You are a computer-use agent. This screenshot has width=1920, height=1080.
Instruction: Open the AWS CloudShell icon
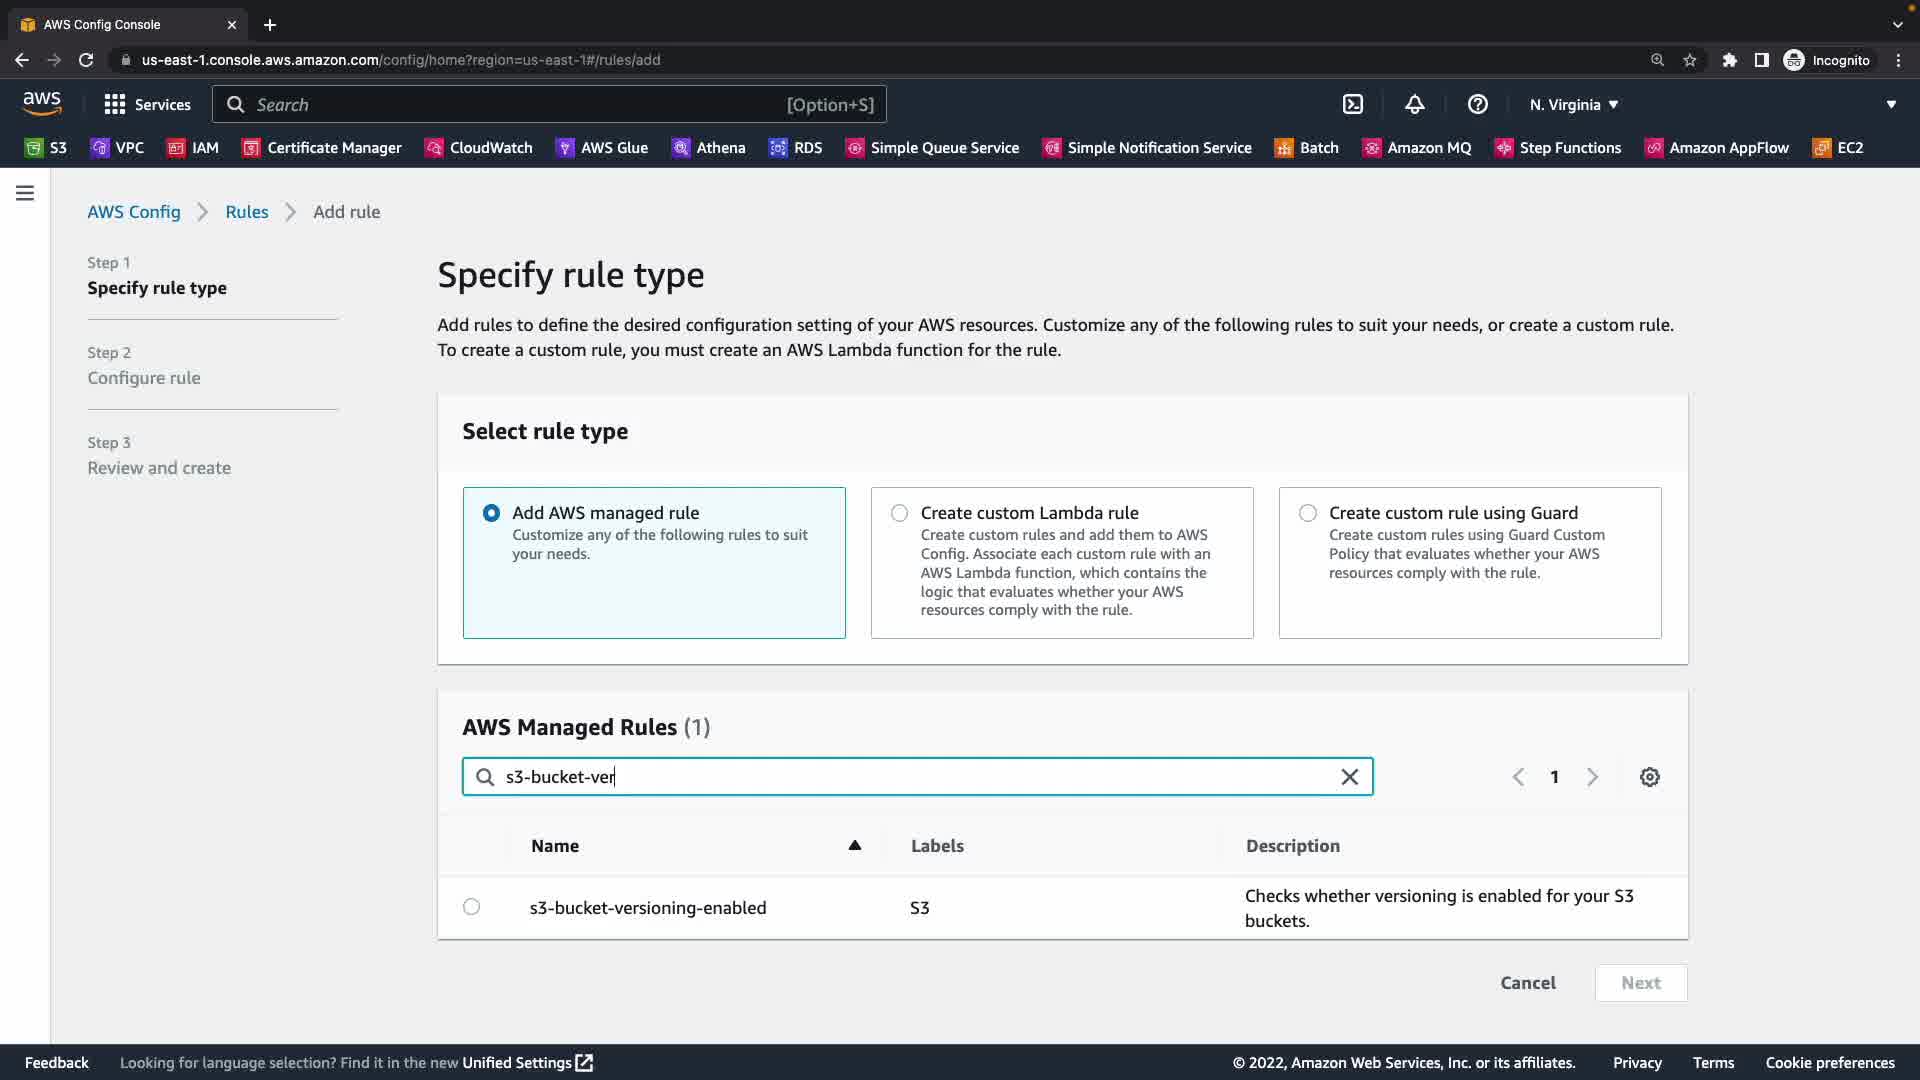(x=1352, y=104)
